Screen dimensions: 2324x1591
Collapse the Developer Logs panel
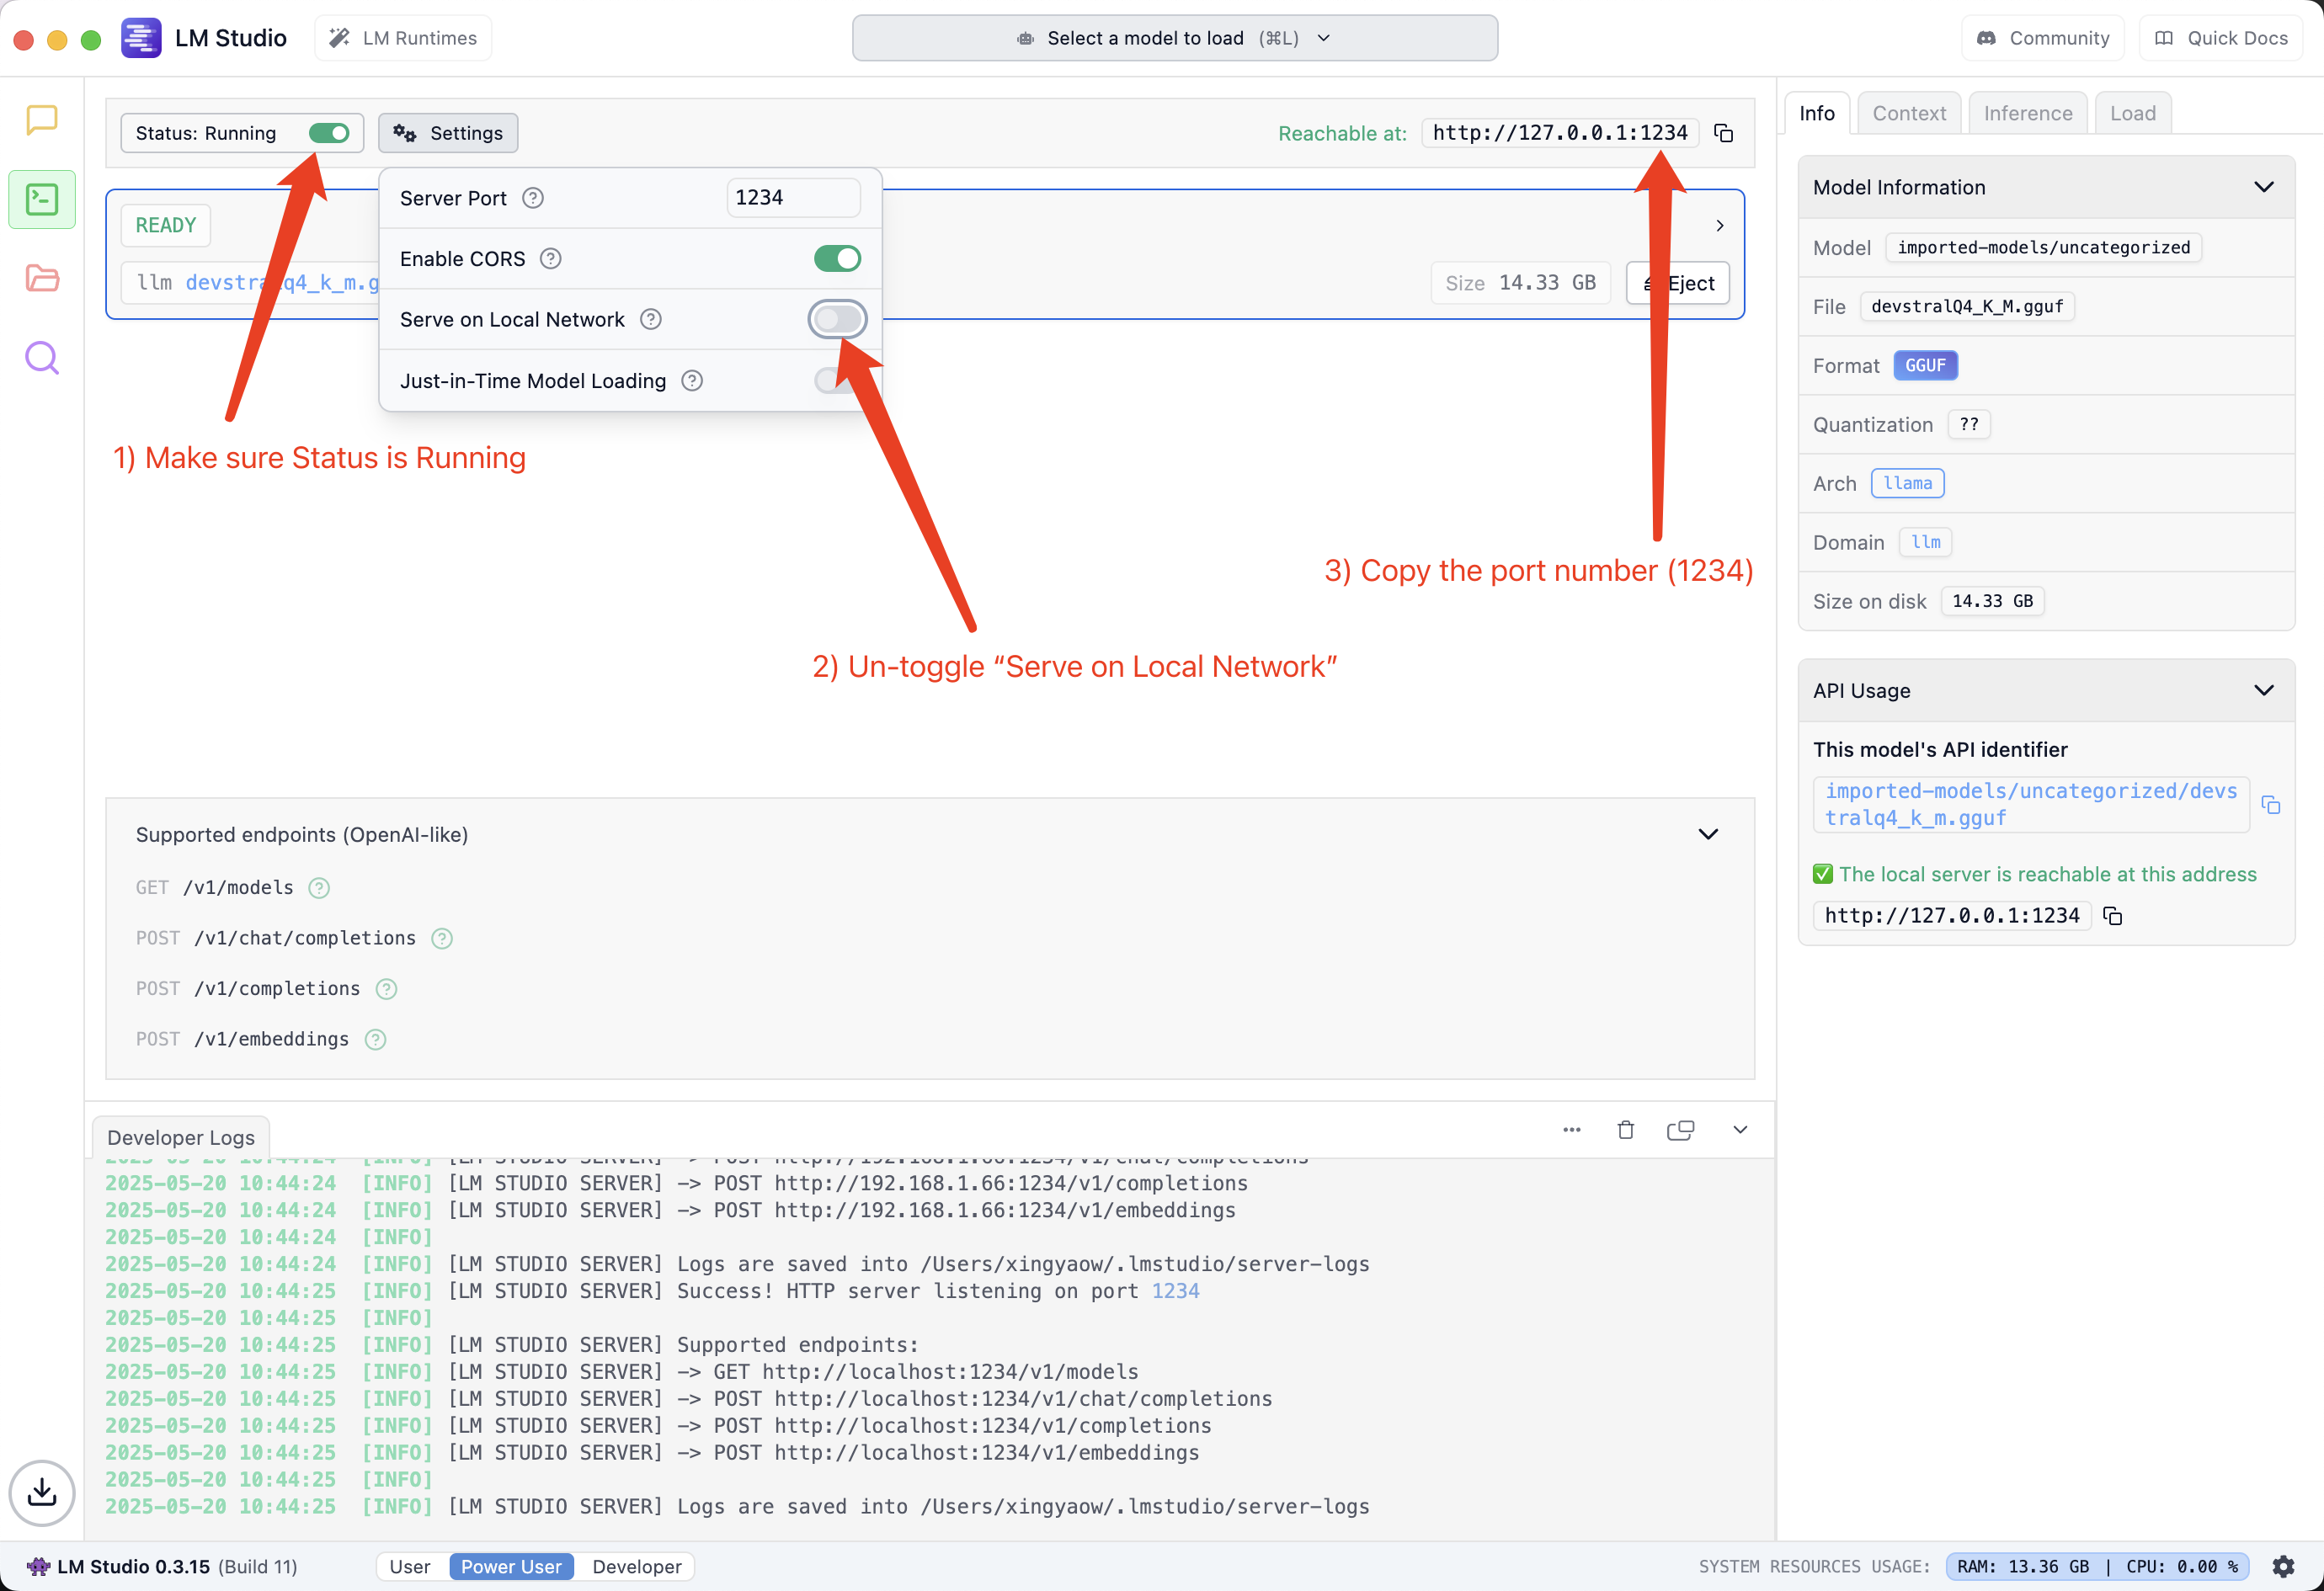click(1740, 1130)
